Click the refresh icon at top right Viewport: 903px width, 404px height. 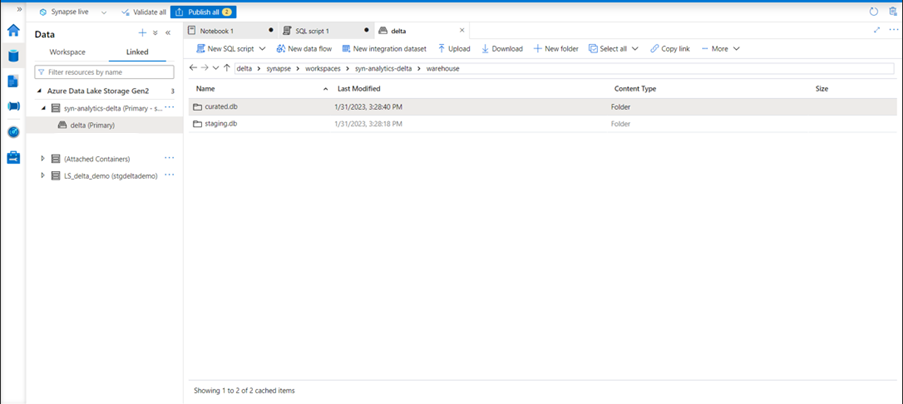coord(873,12)
